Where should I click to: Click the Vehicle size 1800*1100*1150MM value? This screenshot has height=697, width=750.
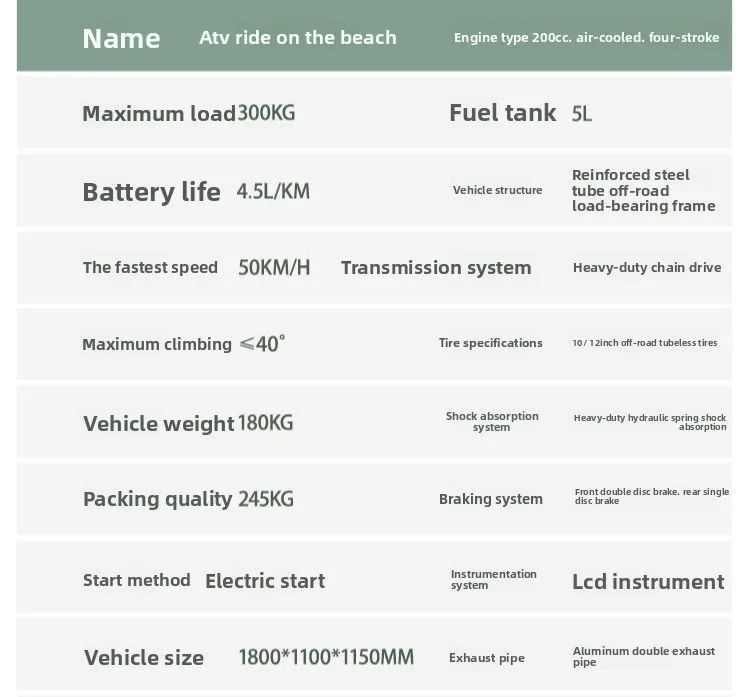point(326,657)
